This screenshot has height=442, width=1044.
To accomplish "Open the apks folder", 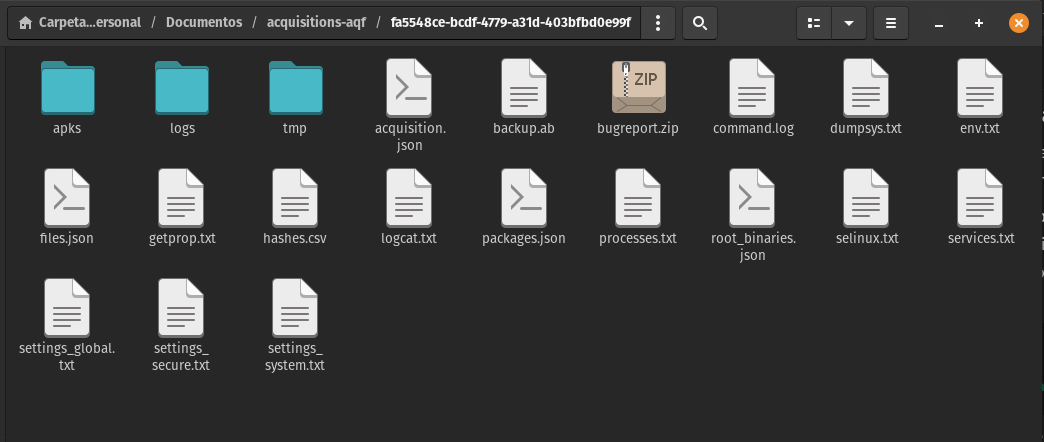I will 67,88.
